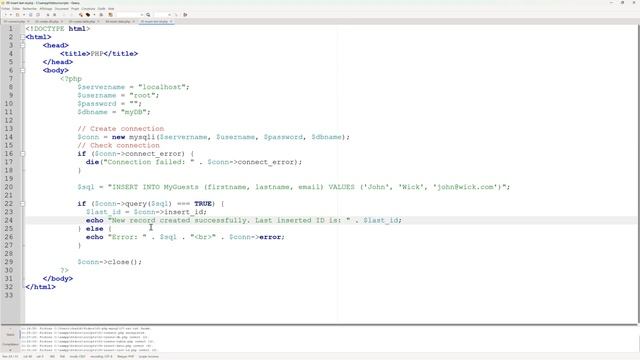Click the Save all files toolbar icon

[38, 15]
